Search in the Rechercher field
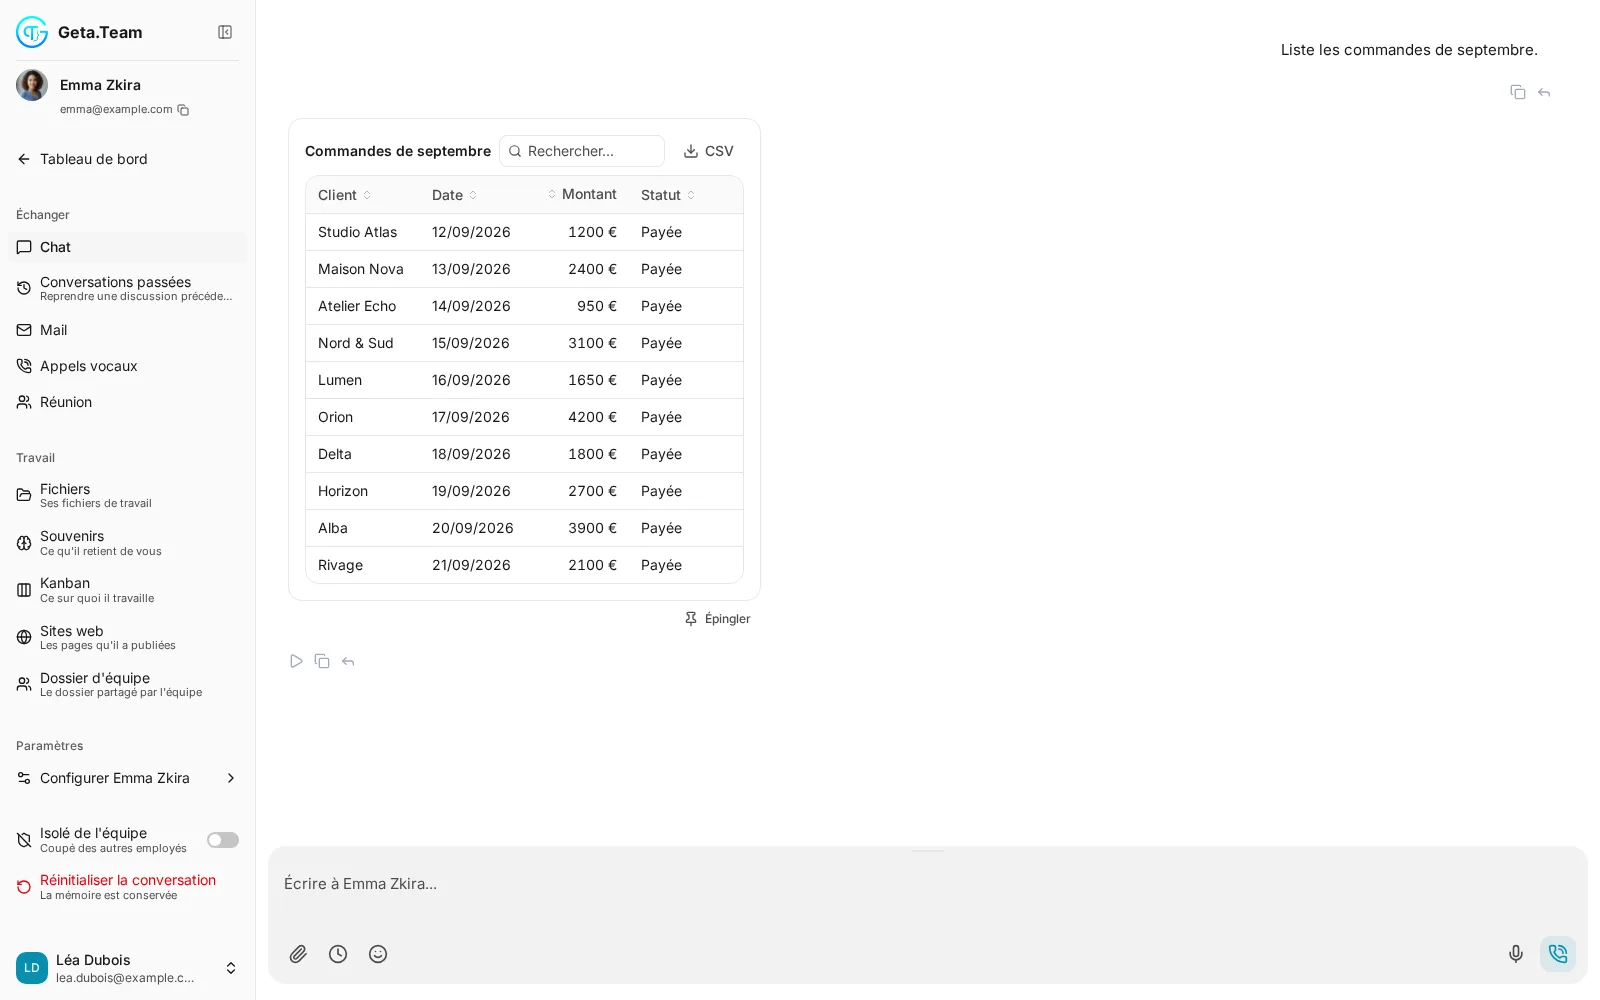The height and width of the screenshot is (1000, 1600). (582, 151)
